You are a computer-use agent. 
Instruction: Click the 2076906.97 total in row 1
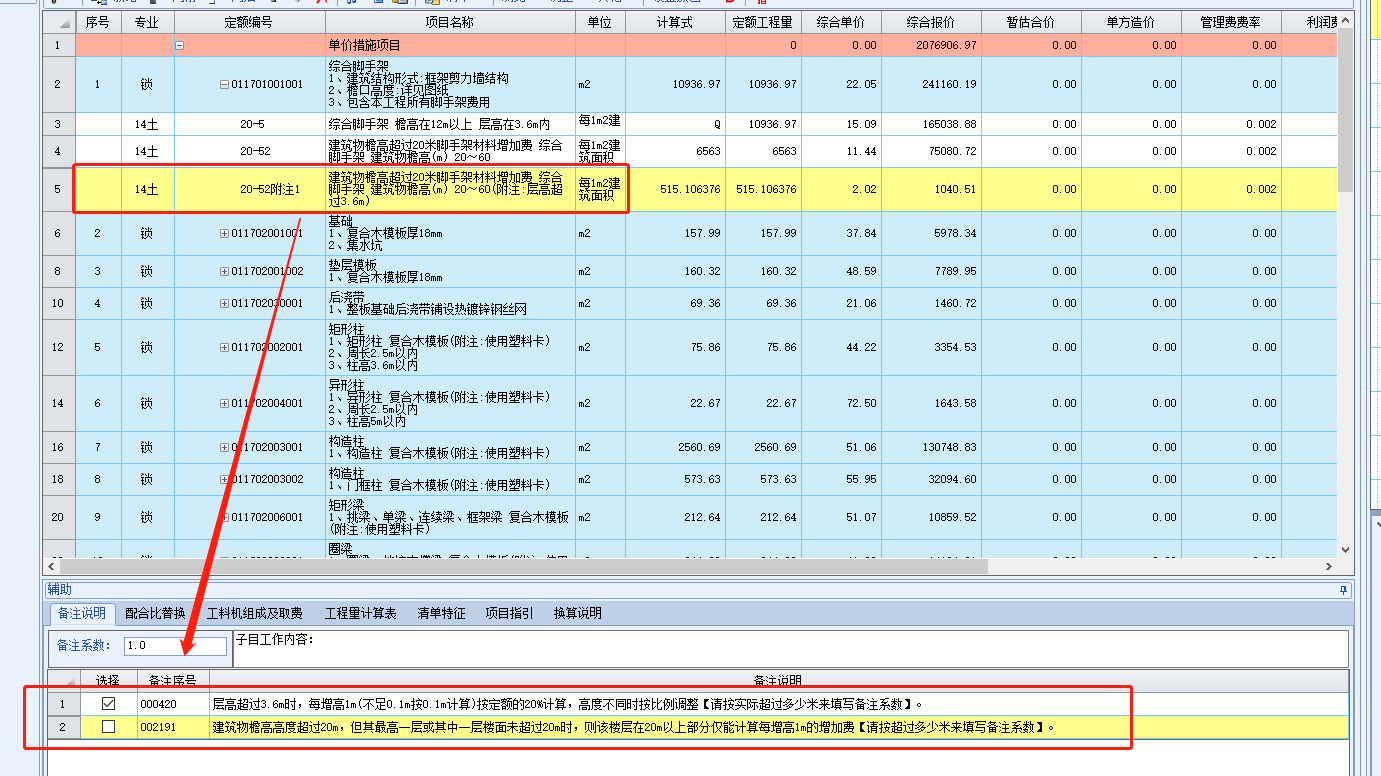931,45
